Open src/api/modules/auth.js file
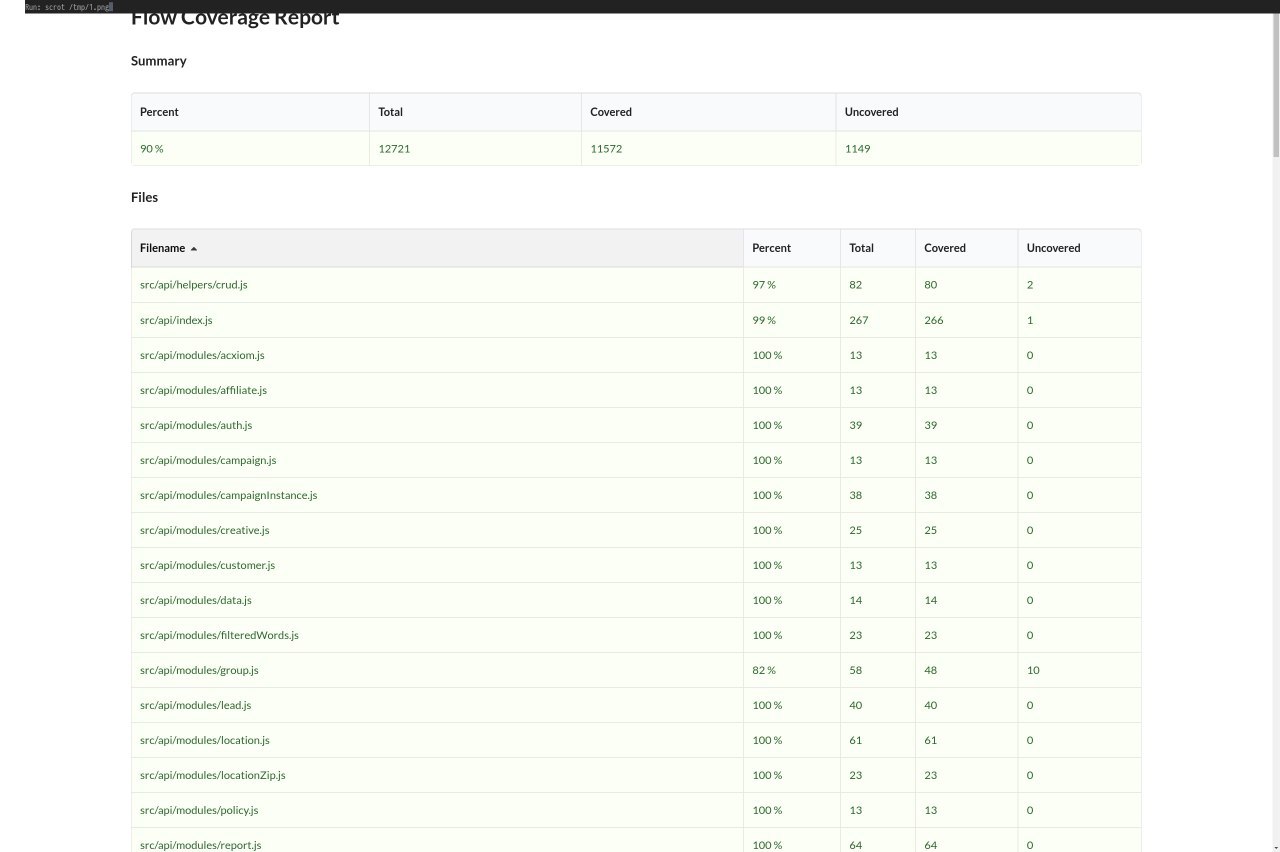Screen dimensions: 1280x852 coord(196,425)
